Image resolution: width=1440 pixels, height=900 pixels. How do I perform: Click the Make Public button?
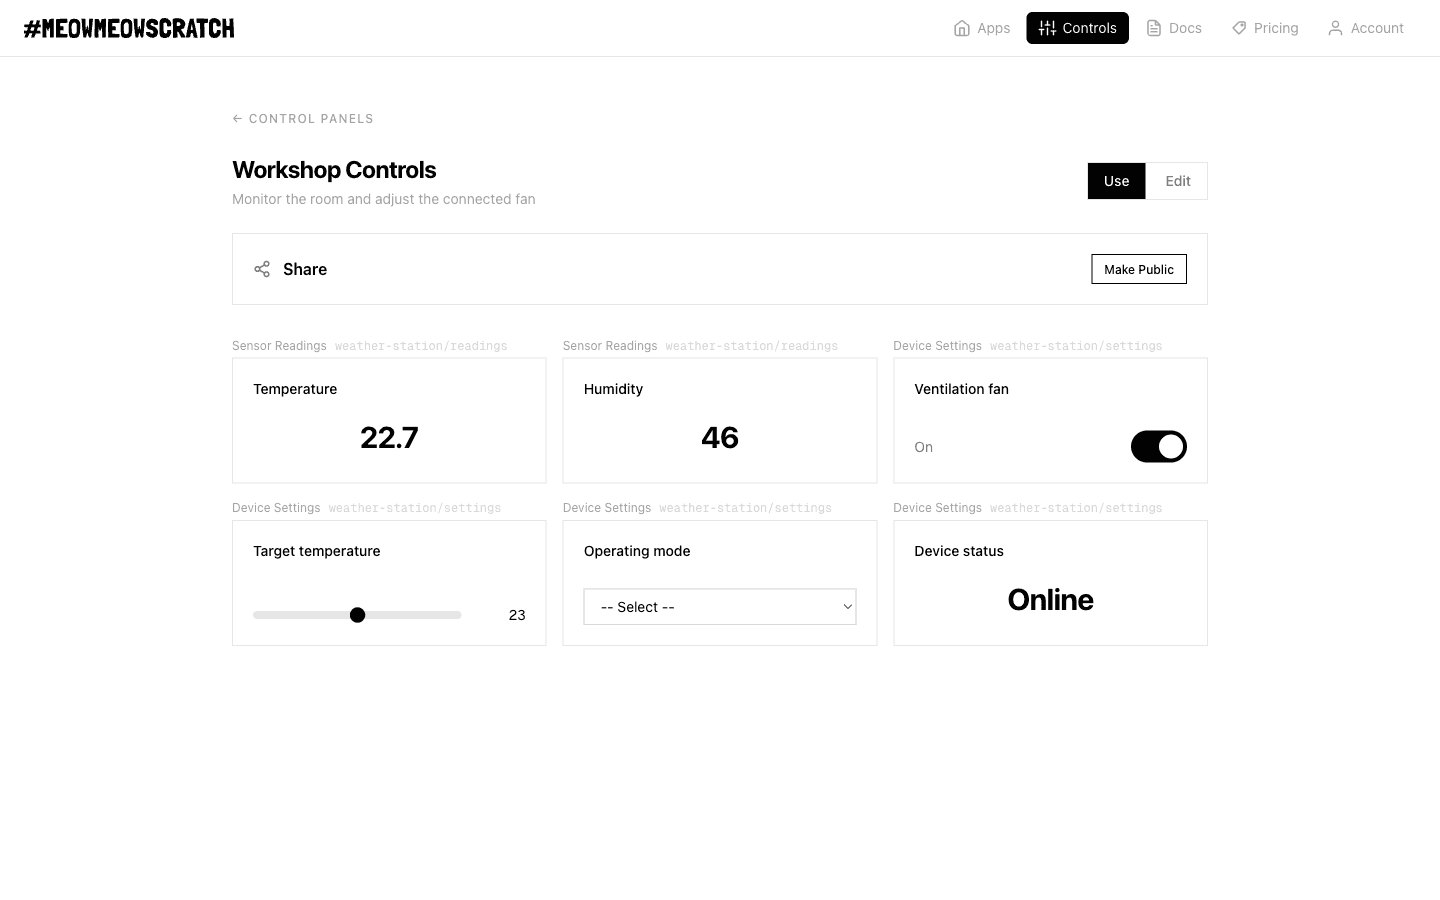[1139, 269]
